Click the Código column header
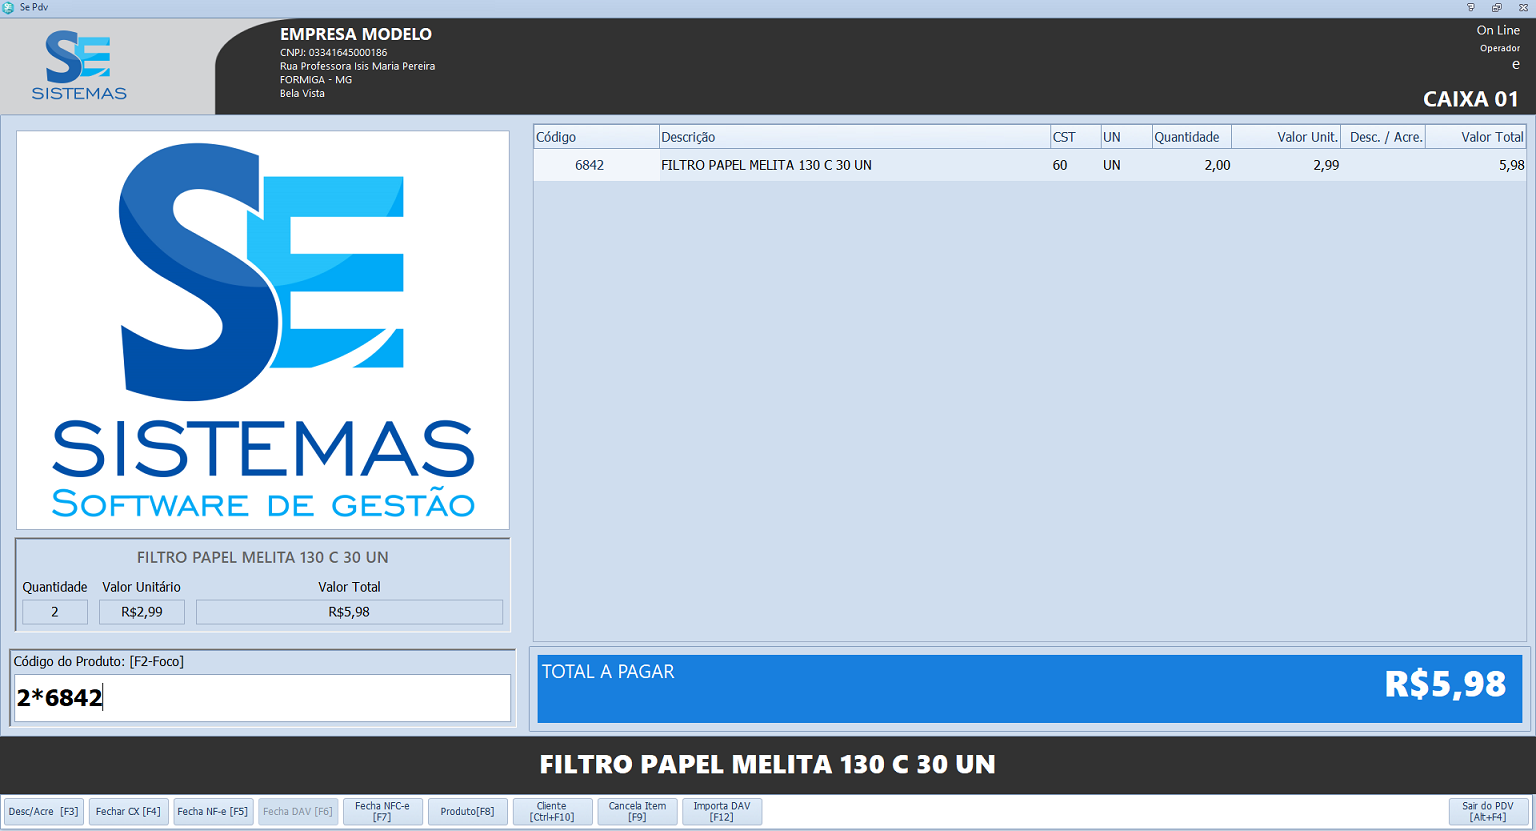This screenshot has height=831, width=1536. 595,137
